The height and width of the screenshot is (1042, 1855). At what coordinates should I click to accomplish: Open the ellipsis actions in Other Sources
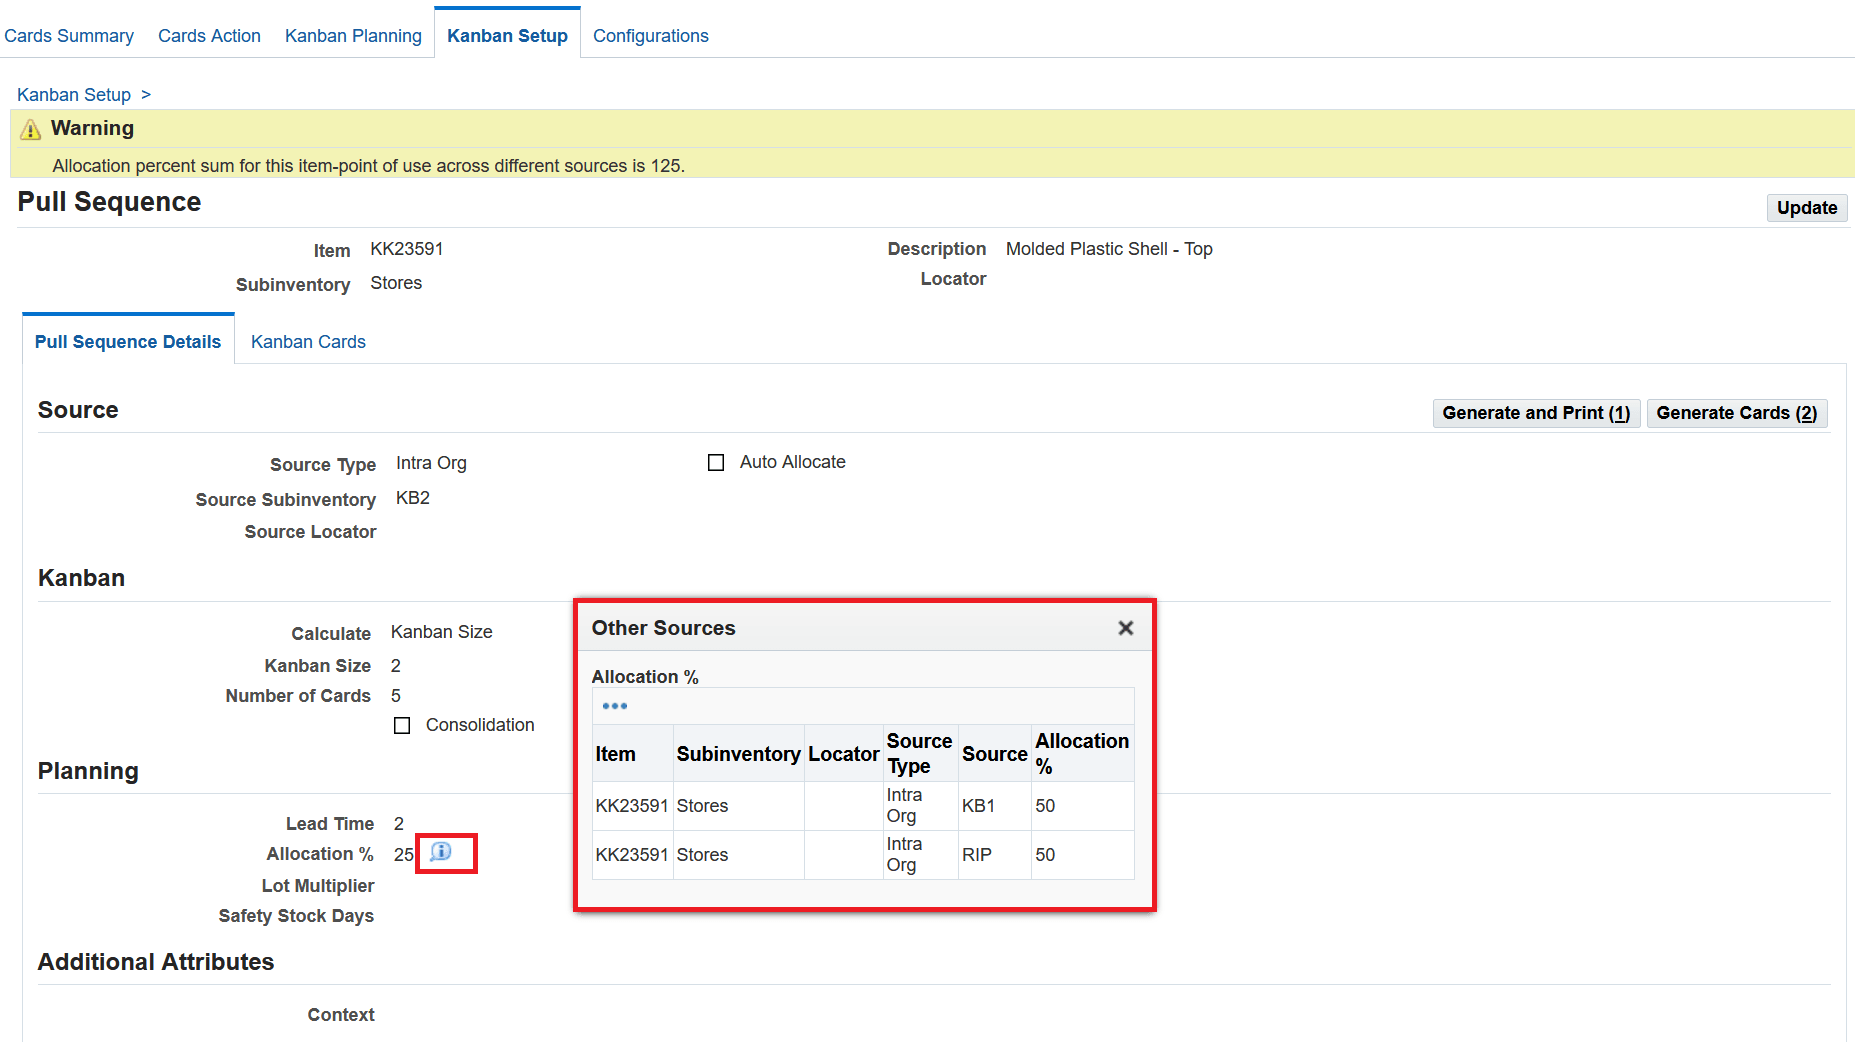click(x=614, y=705)
